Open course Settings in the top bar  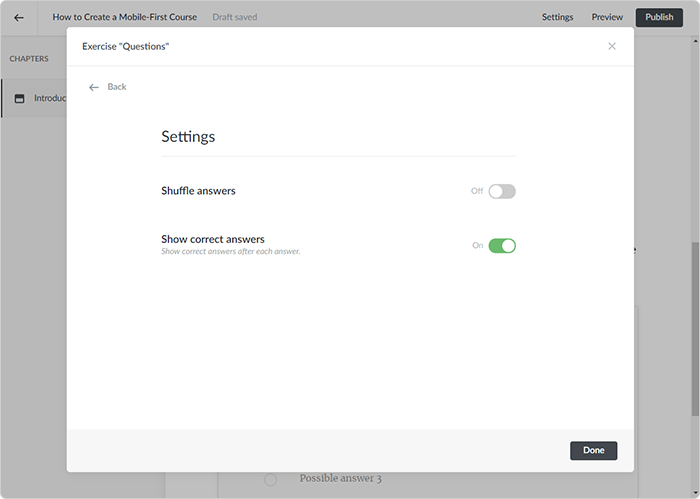coord(557,17)
